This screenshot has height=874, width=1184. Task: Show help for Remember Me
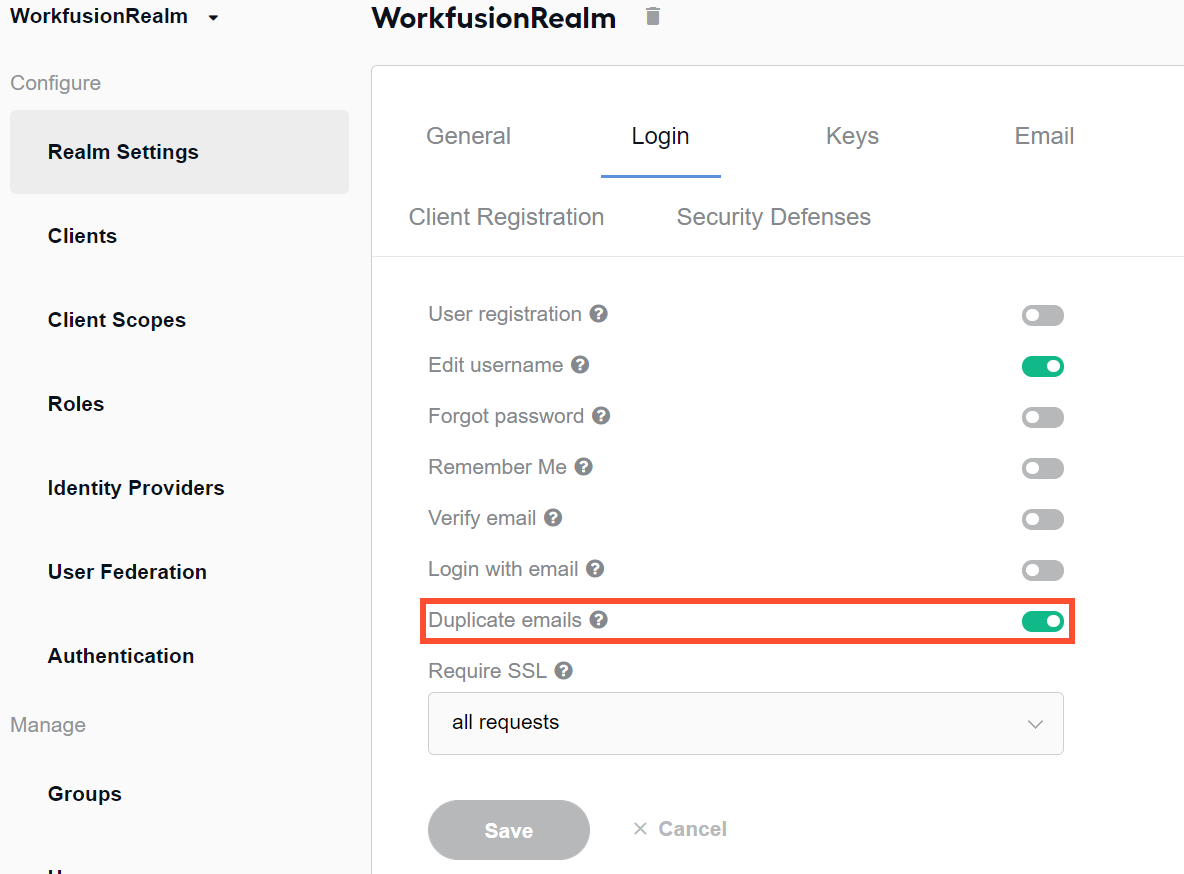pos(584,467)
